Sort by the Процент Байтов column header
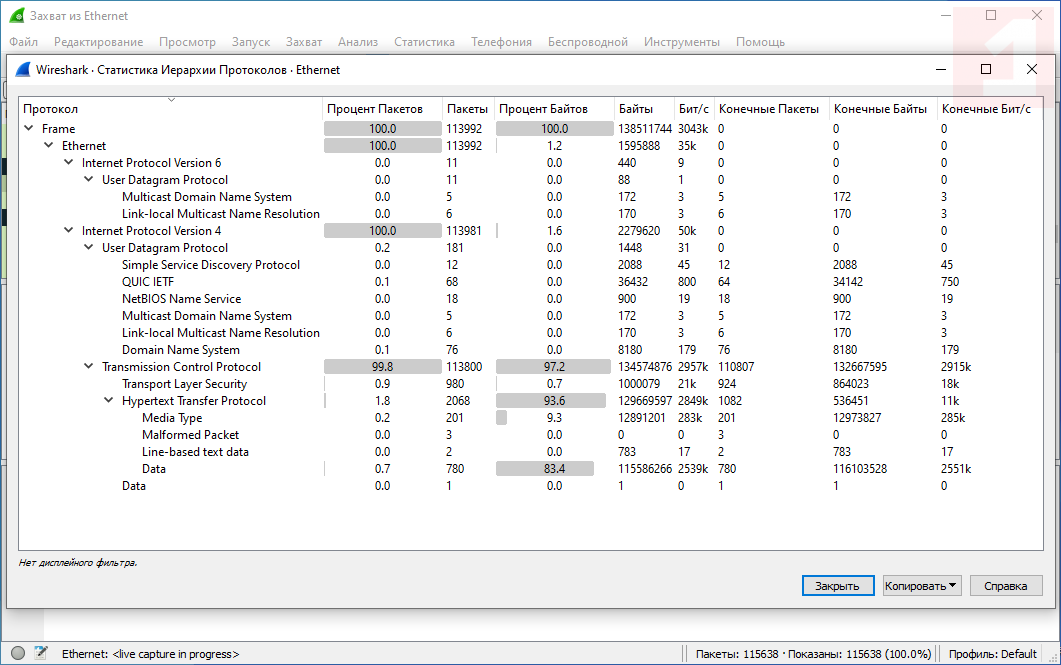Image resolution: width=1061 pixels, height=665 pixels. coord(554,108)
